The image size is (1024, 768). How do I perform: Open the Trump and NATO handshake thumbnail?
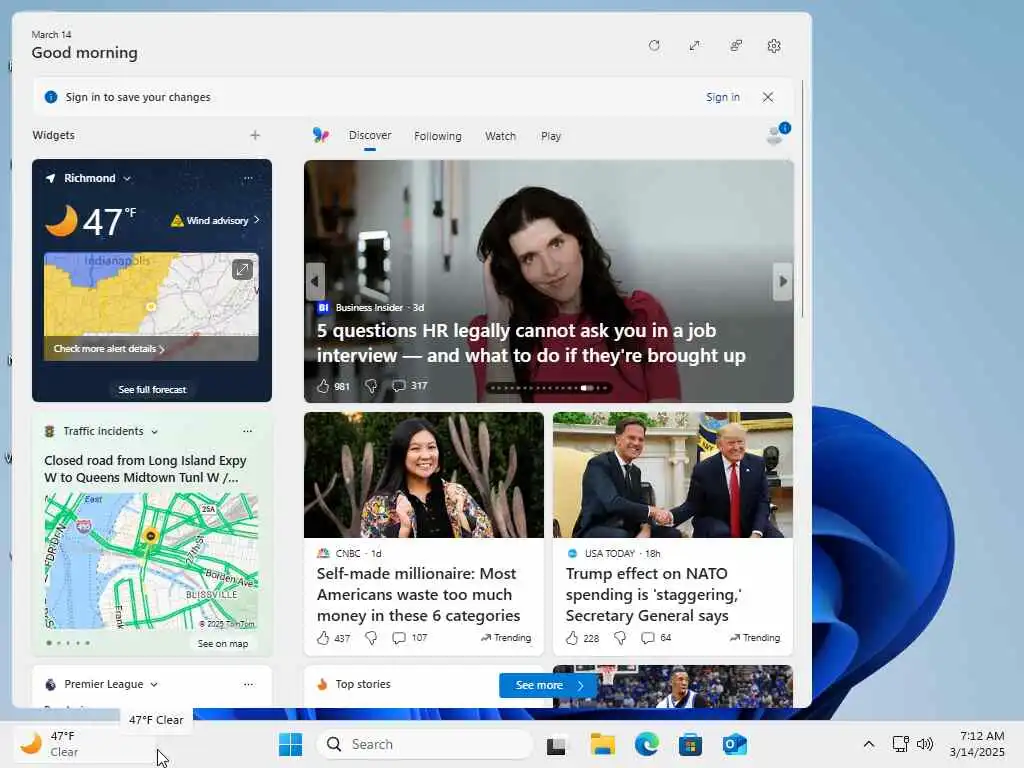tap(673, 475)
